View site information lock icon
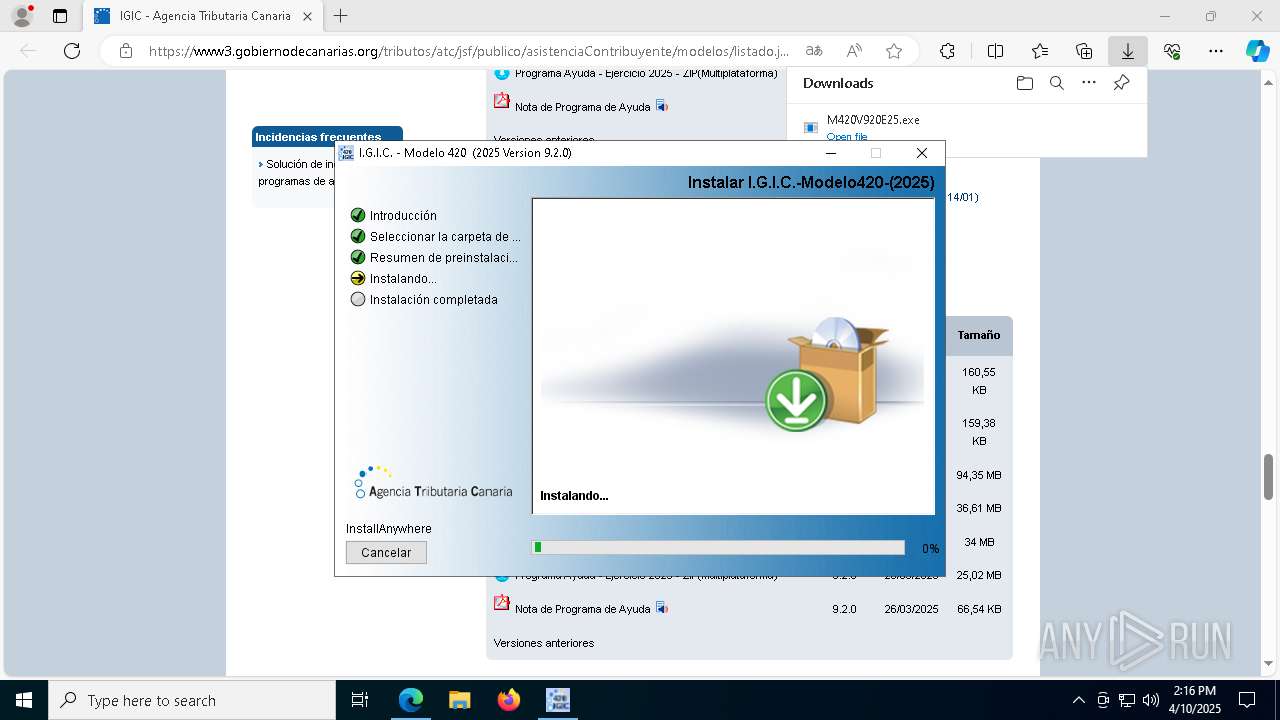1280x720 pixels. coord(126,51)
